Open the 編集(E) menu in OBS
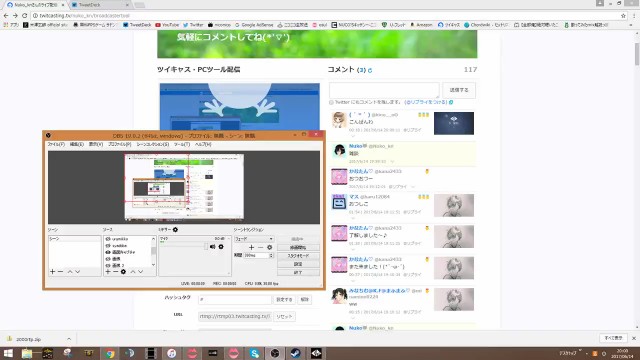This screenshot has width=640, height=360. tap(76, 144)
